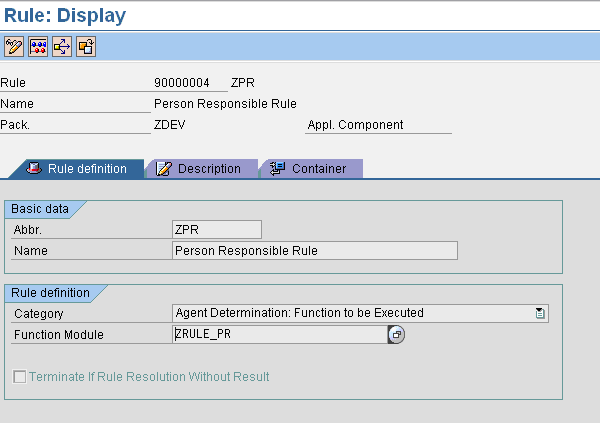
Task: Click the notepad icon on Description tab
Action: click(164, 169)
